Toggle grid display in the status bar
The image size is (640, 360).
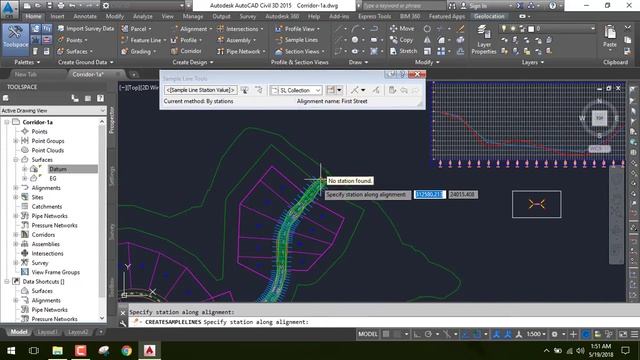tap(386, 334)
